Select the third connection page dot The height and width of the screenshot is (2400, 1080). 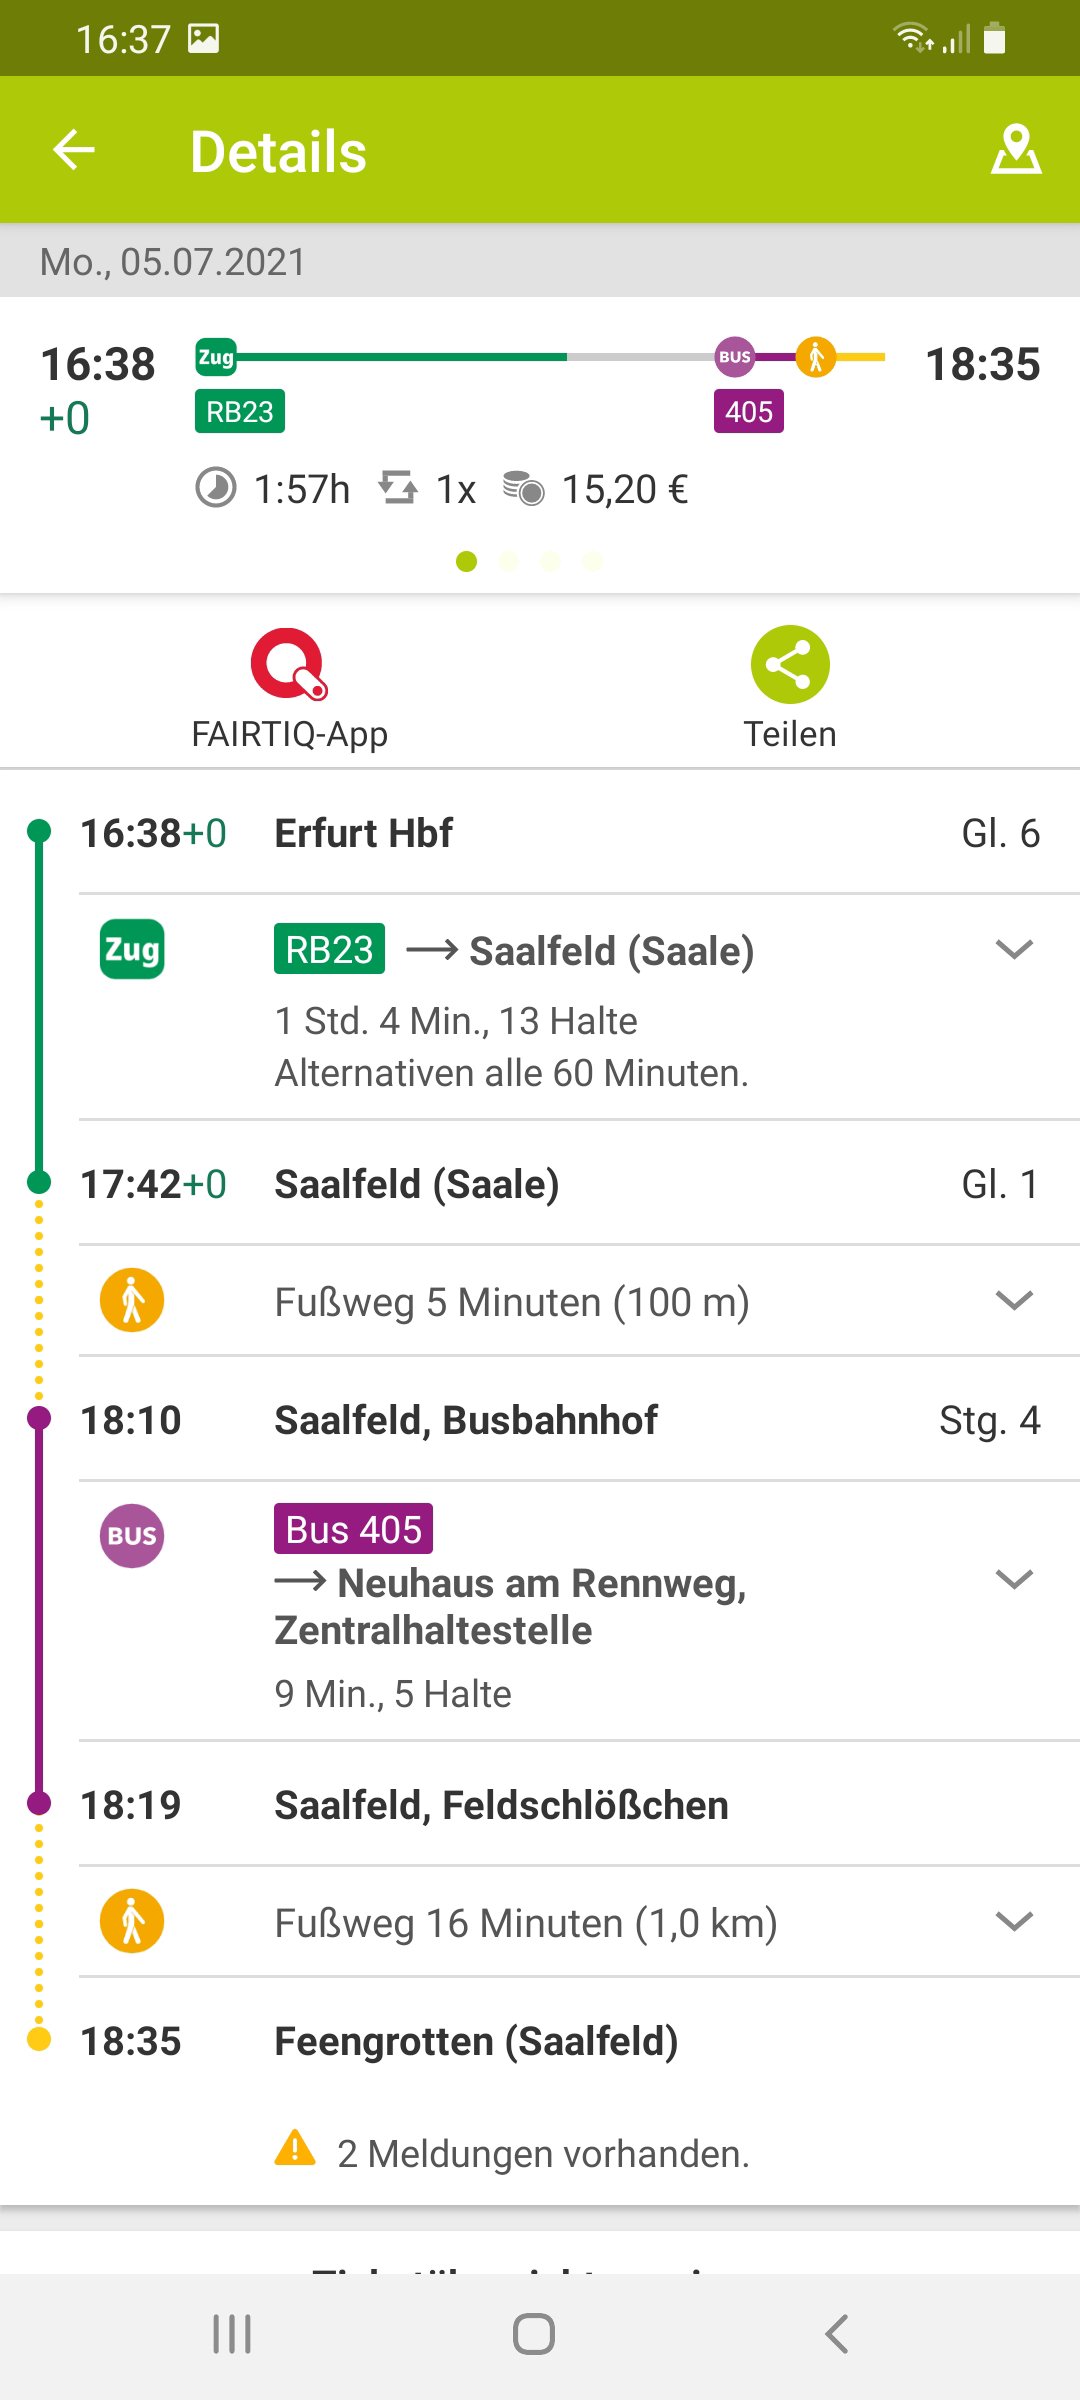pyautogui.click(x=550, y=562)
